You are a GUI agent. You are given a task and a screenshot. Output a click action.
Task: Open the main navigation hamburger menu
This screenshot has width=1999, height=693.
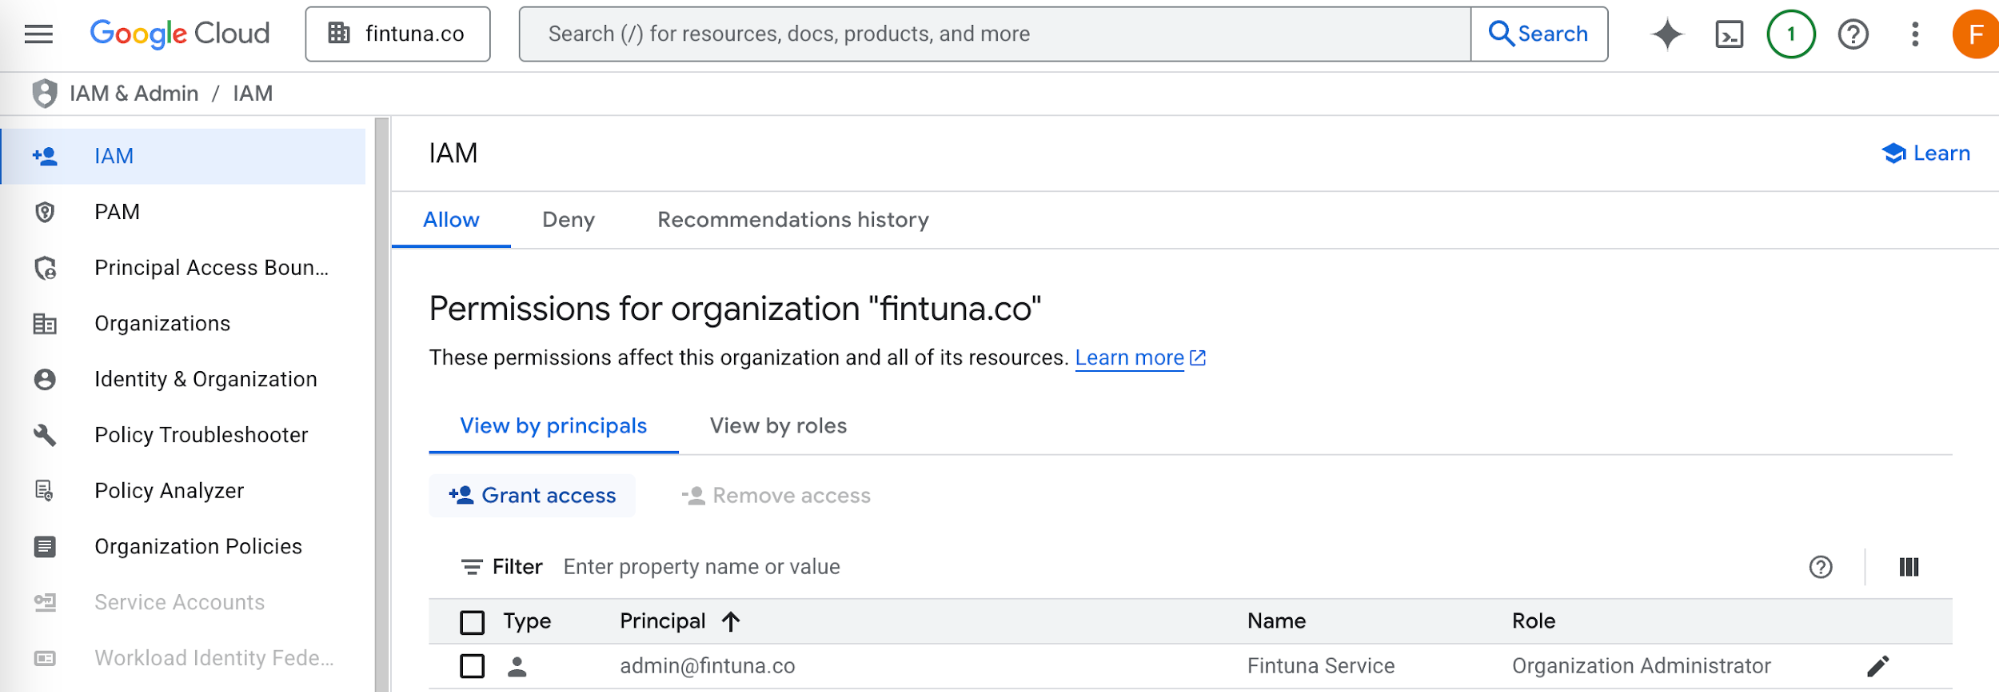point(39,34)
